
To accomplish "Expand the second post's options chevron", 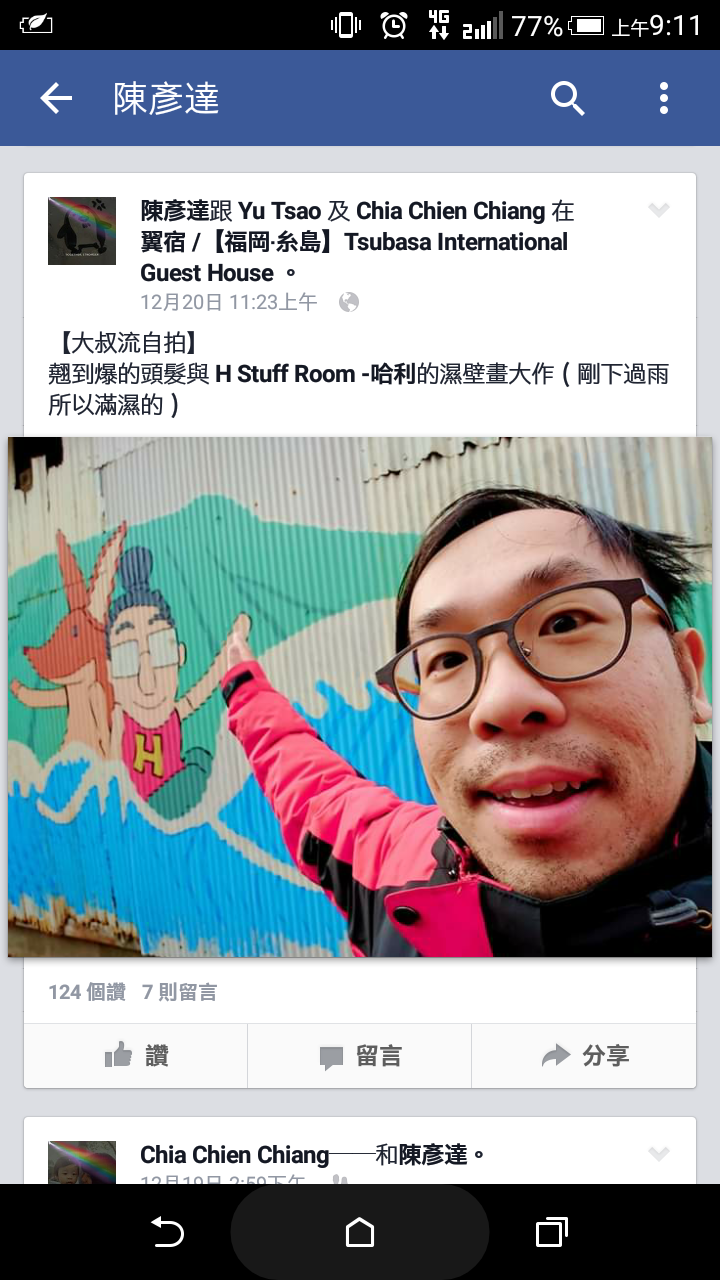I will point(658,1154).
